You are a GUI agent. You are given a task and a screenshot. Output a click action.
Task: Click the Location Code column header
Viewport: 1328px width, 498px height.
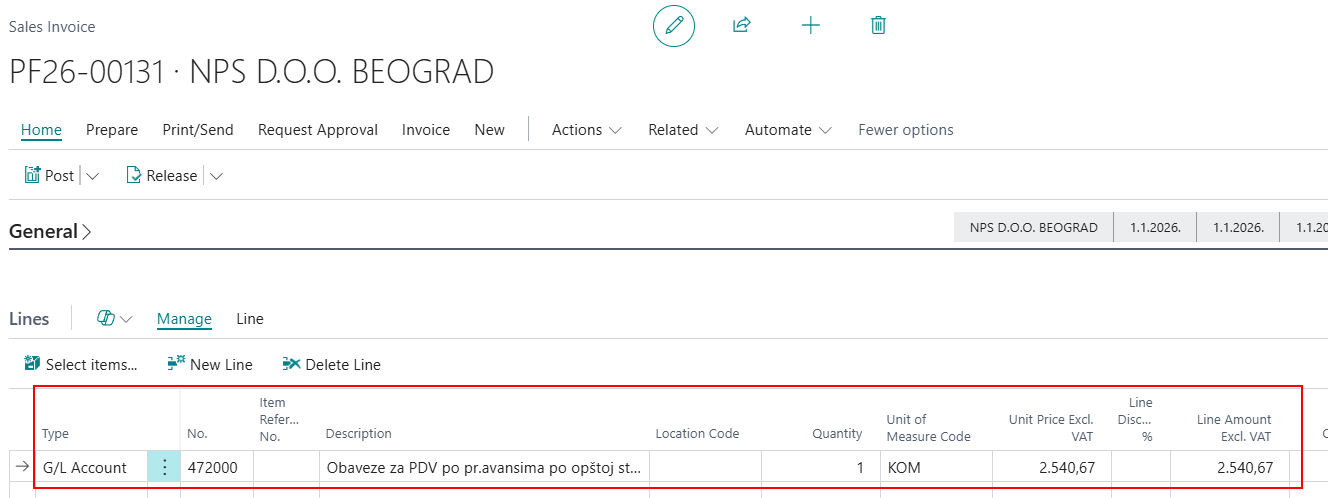[697, 434]
